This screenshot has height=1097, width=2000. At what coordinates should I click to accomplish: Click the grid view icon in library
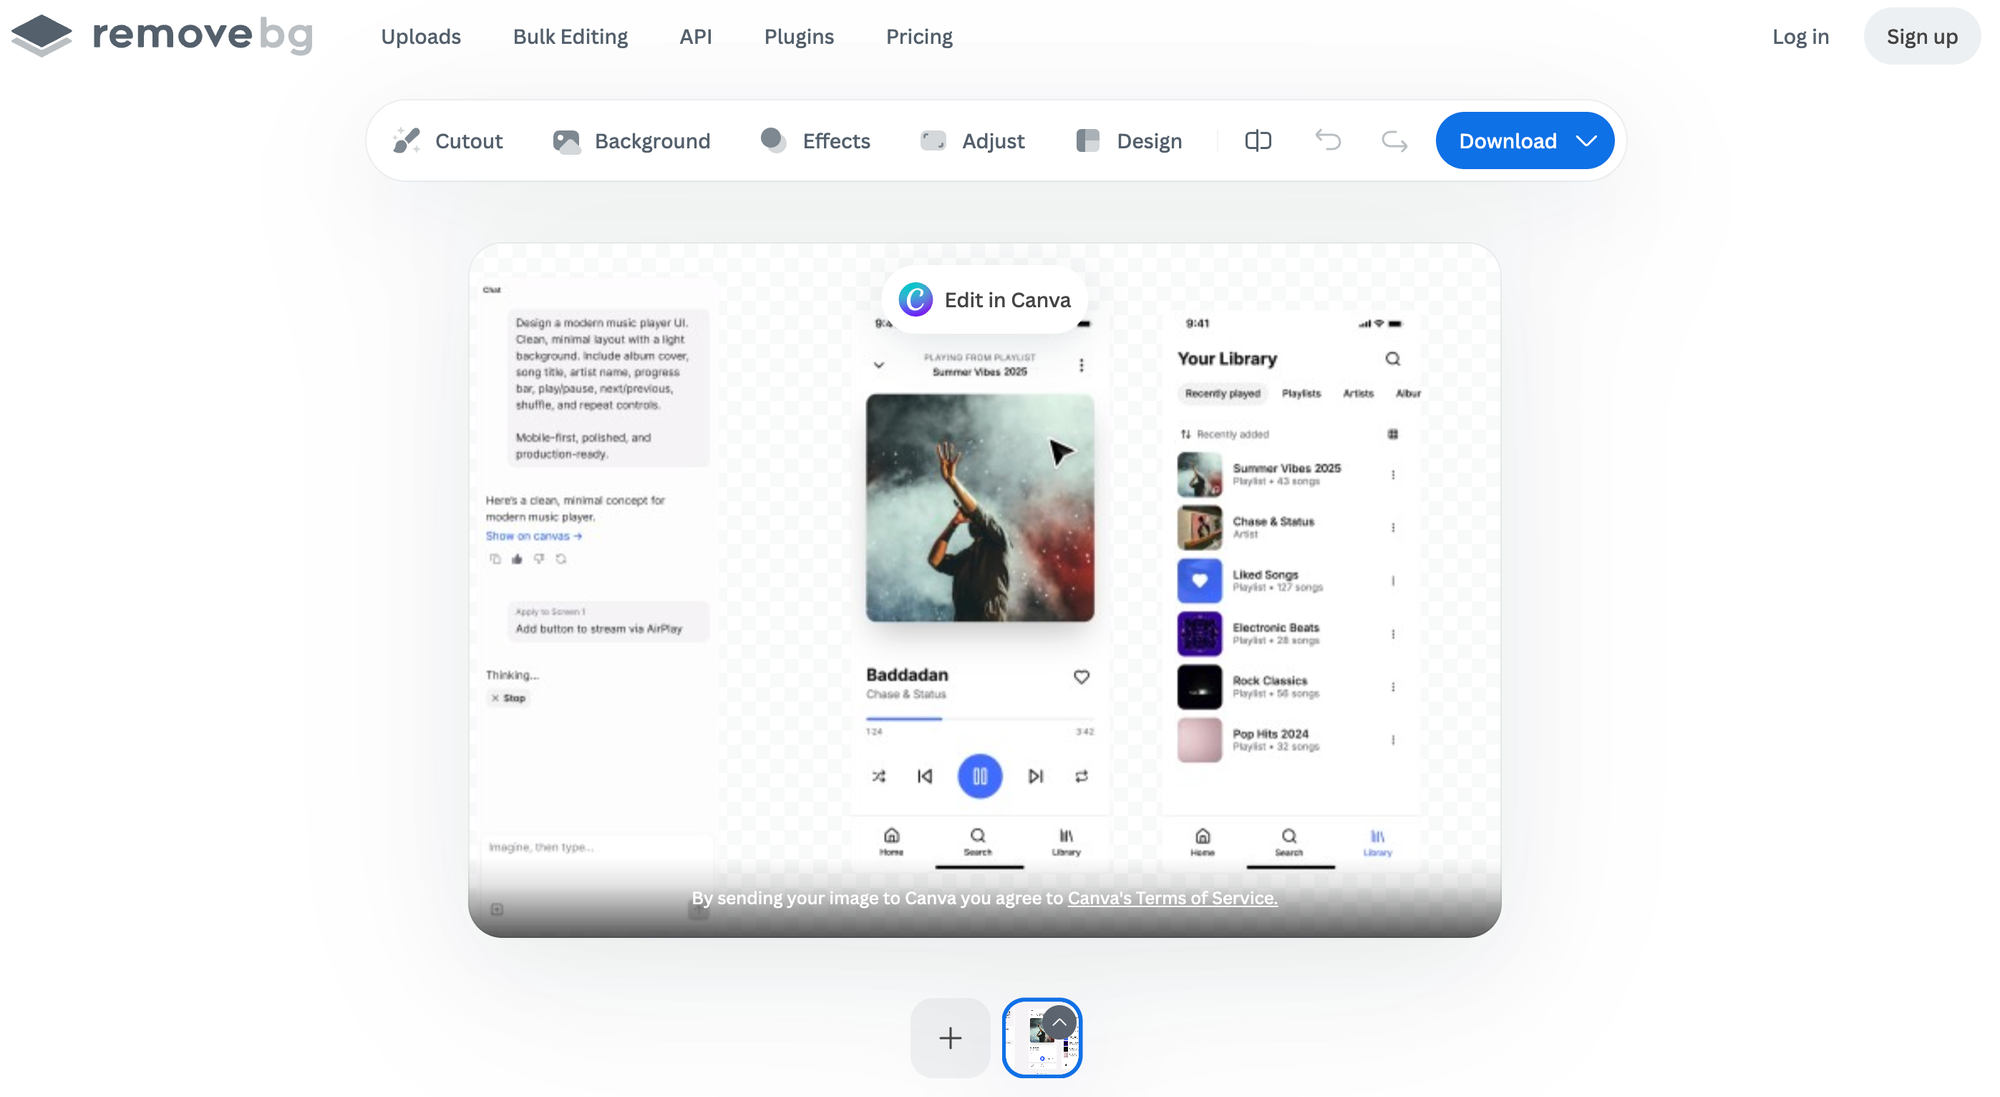pos(1393,434)
